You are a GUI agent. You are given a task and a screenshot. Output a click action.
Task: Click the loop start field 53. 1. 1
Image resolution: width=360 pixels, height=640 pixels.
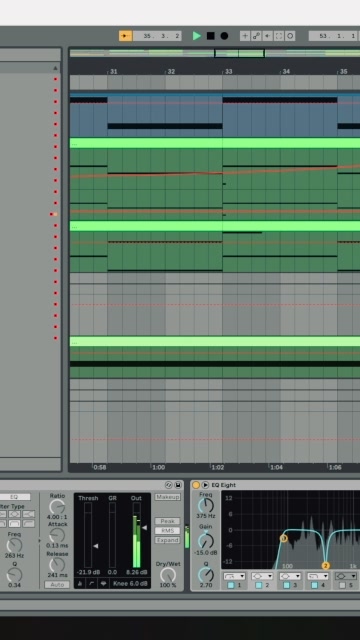[x=333, y=36]
